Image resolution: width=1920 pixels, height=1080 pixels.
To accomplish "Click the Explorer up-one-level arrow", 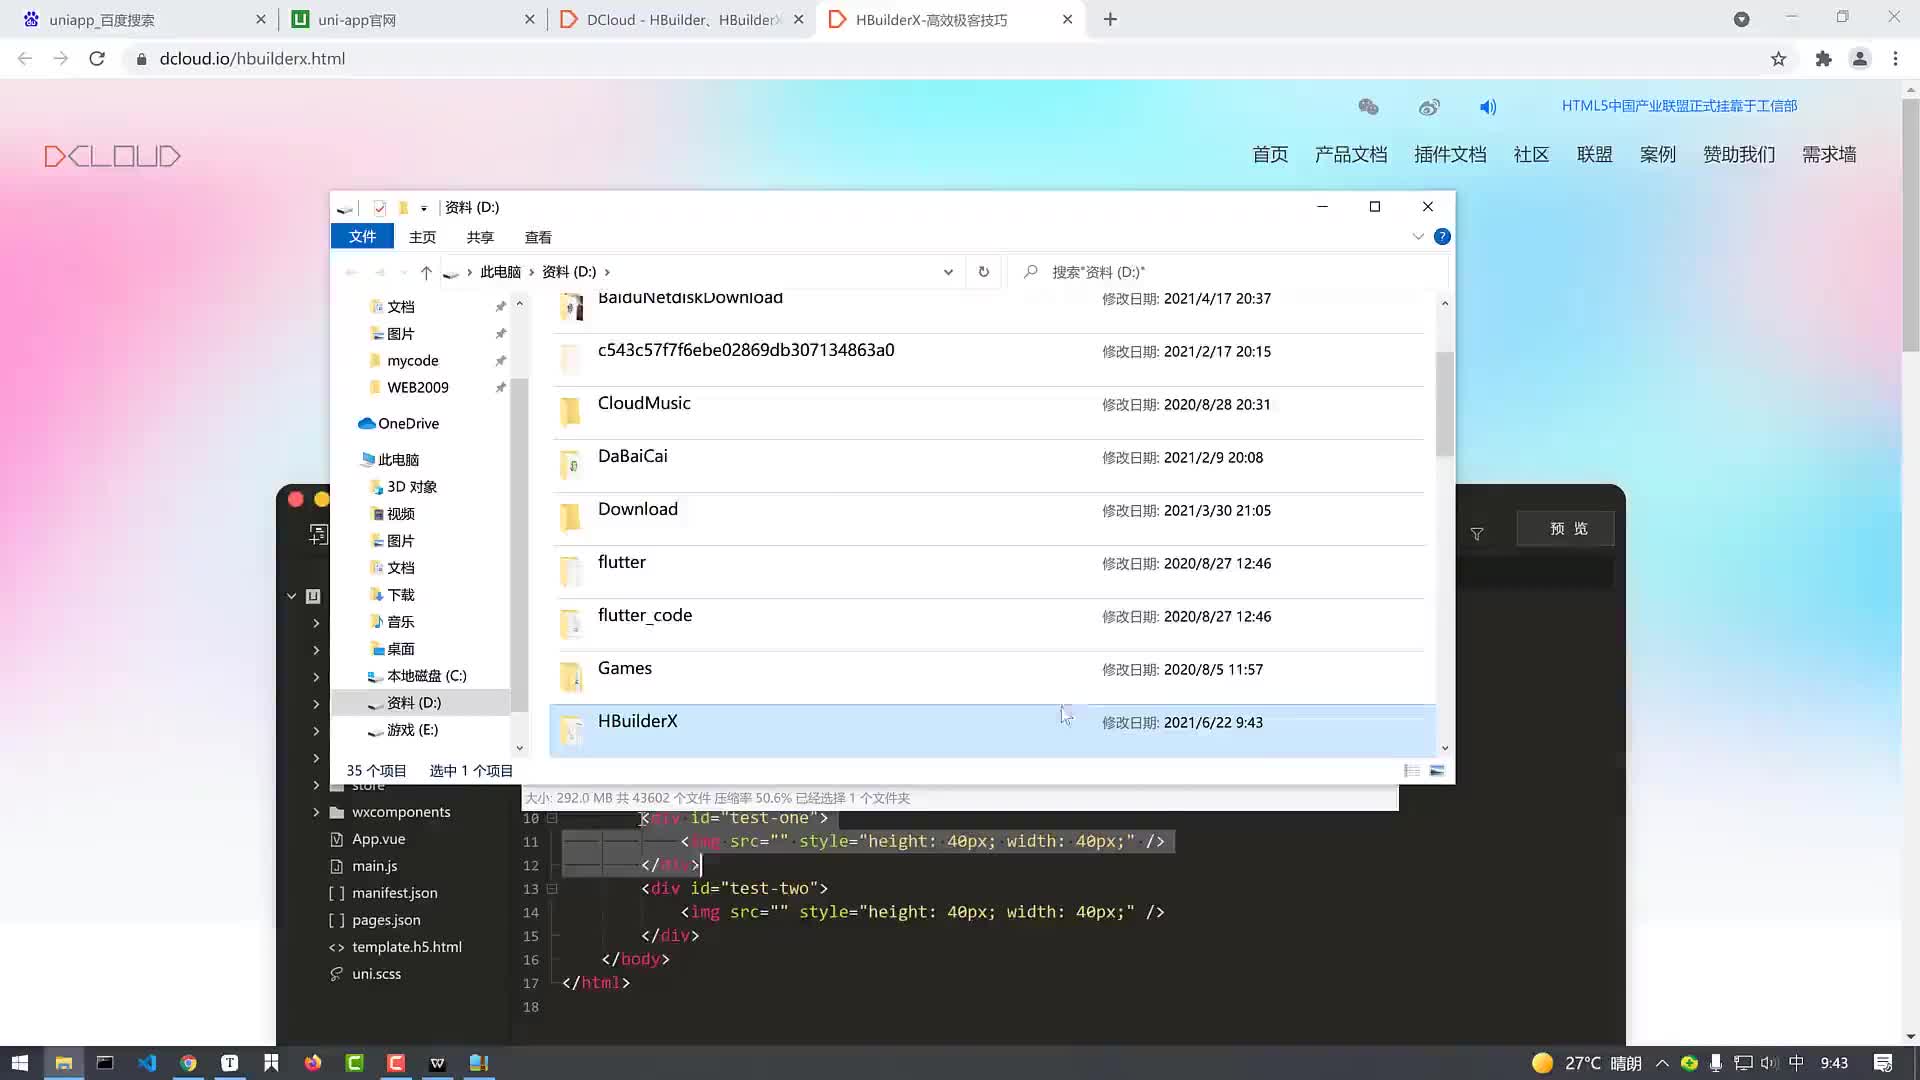I will click(426, 272).
